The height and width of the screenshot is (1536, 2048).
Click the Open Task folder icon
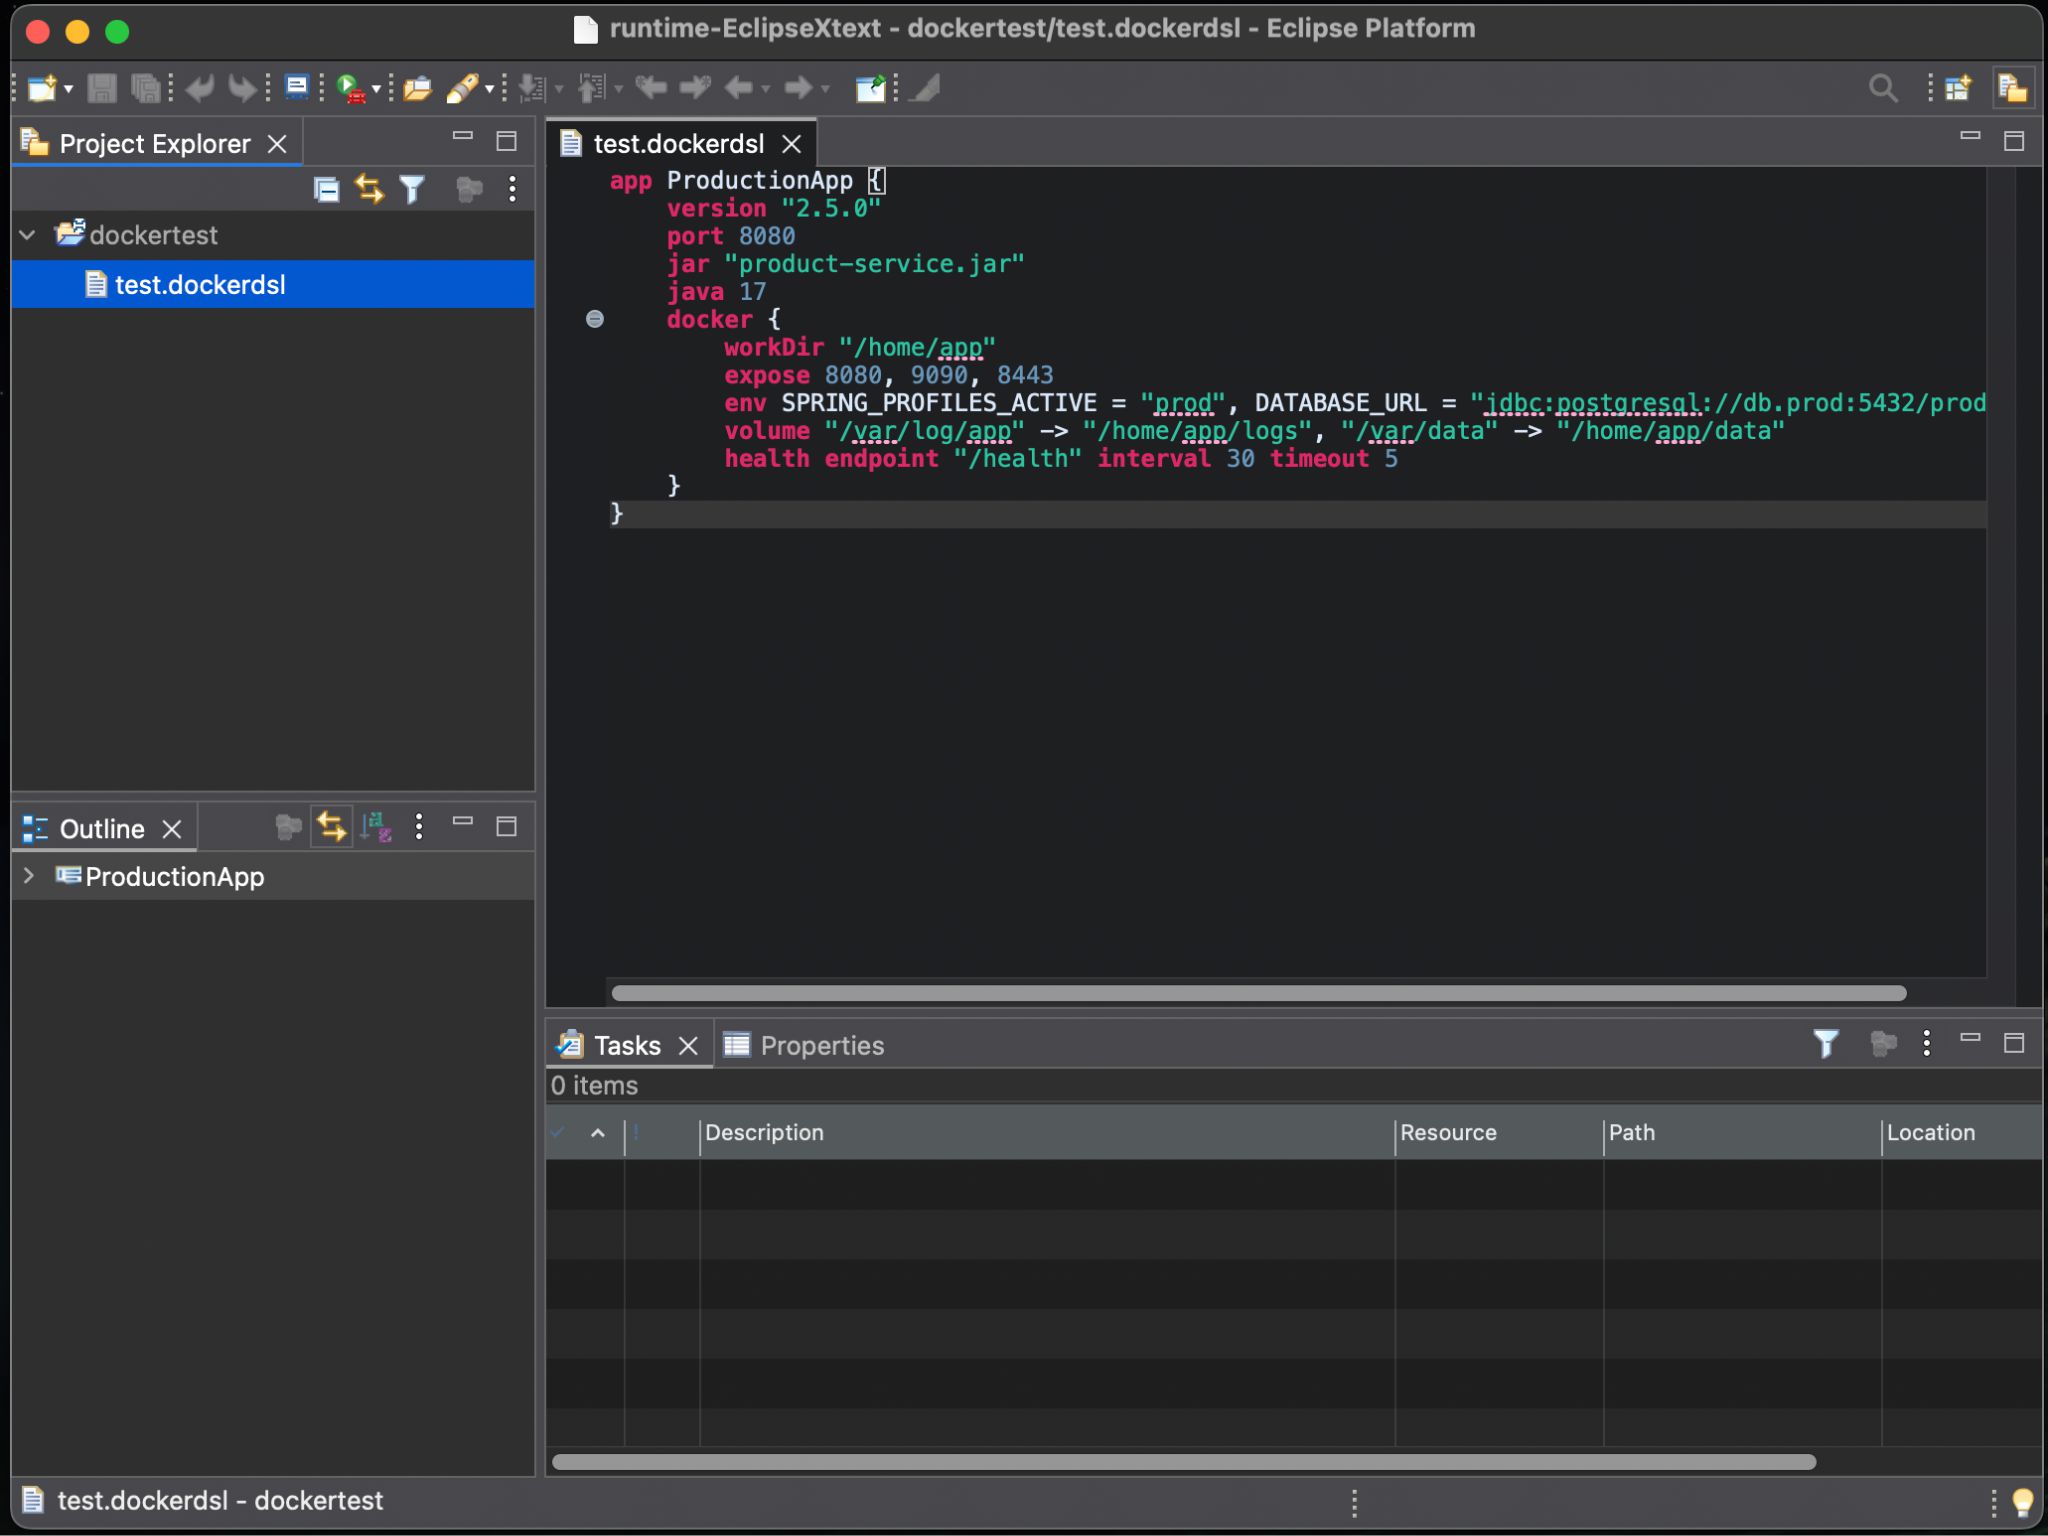(x=417, y=88)
